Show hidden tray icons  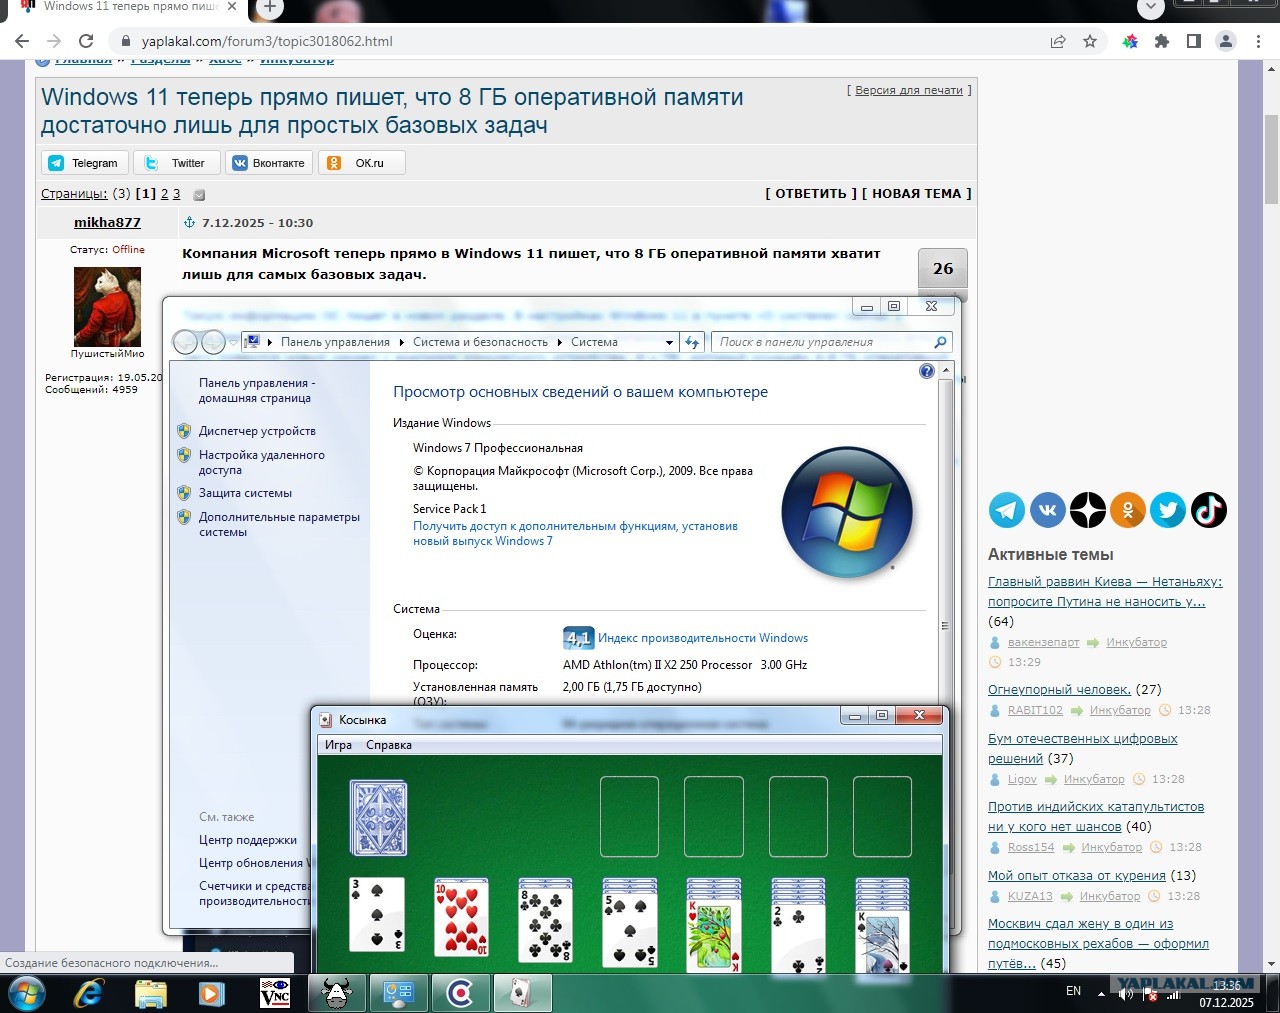click(x=1102, y=993)
